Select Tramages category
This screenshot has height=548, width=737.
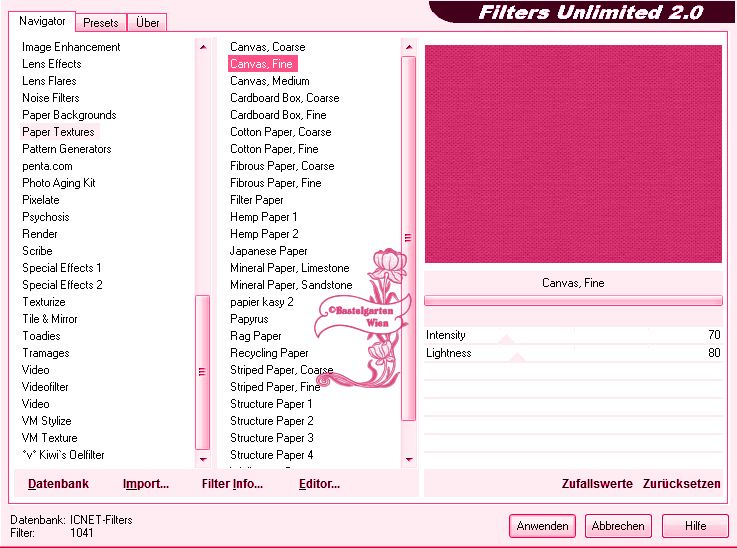coord(46,352)
